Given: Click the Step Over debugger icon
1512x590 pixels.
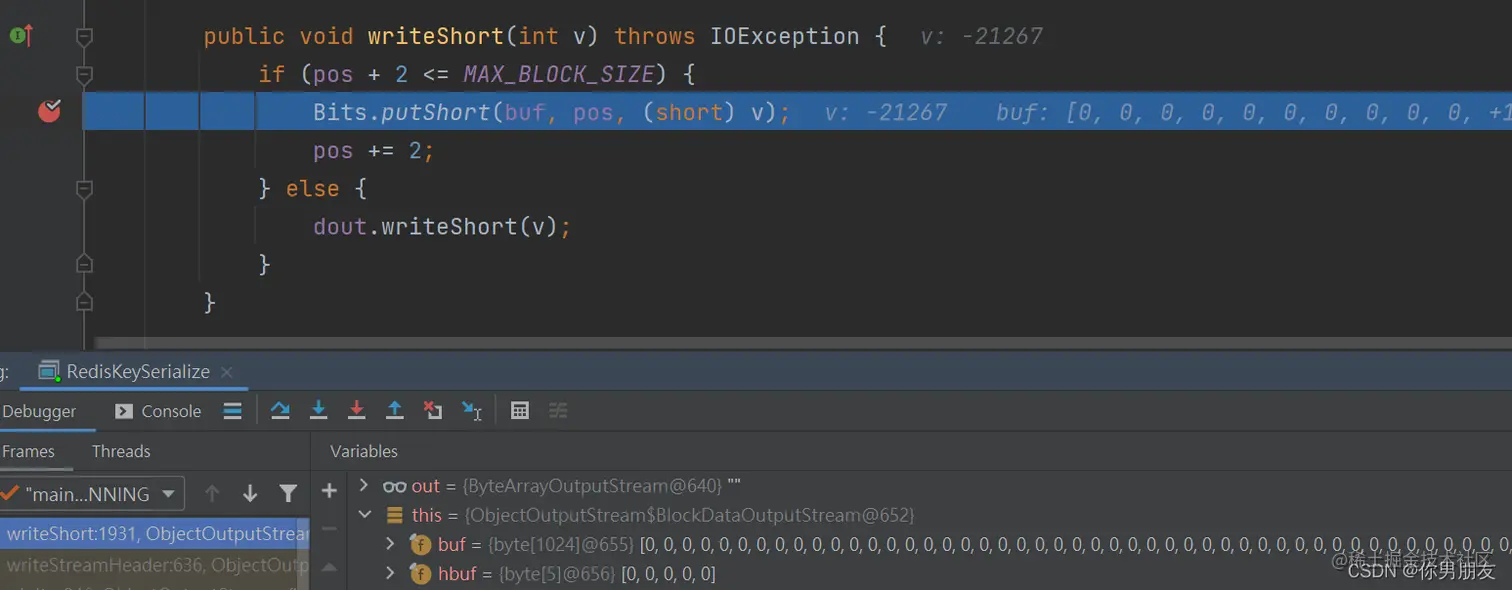Looking at the screenshot, I should (x=280, y=410).
